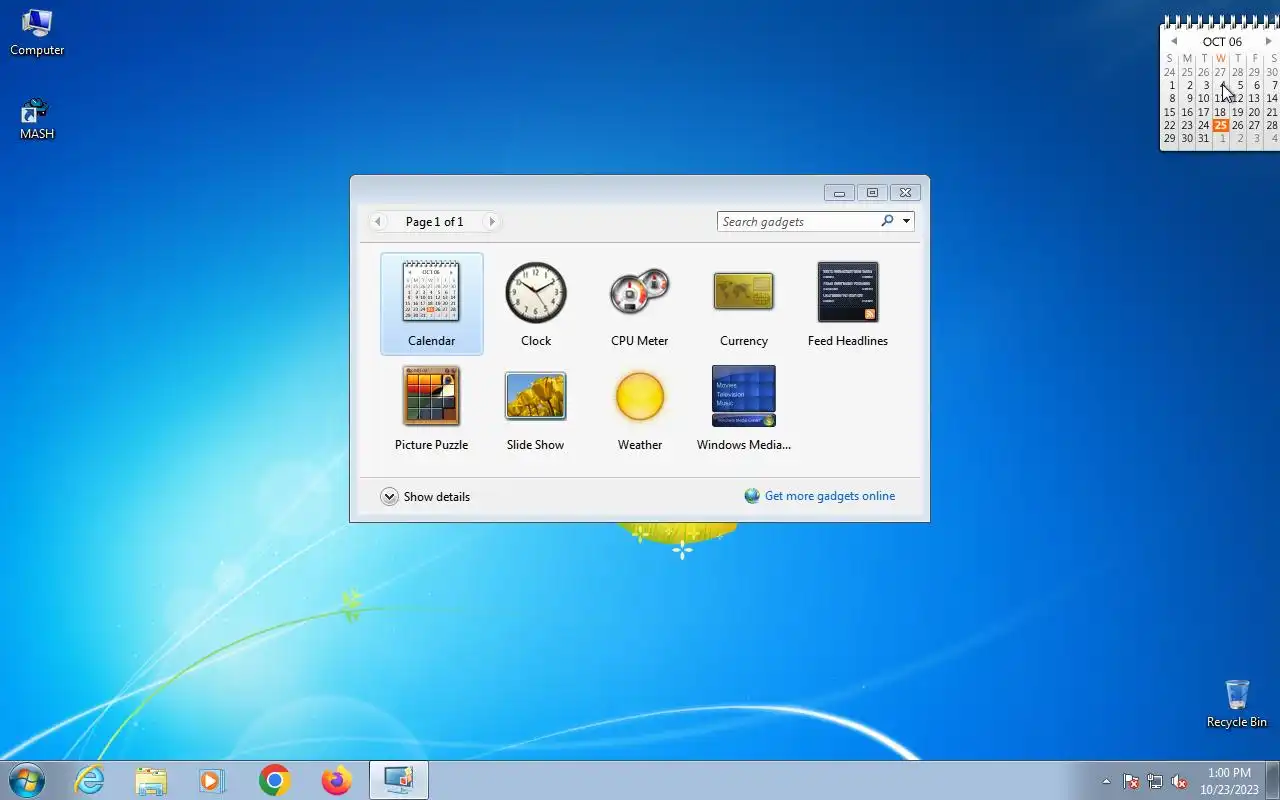
Task: Go to previous gadget gallery page
Action: click(x=378, y=222)
